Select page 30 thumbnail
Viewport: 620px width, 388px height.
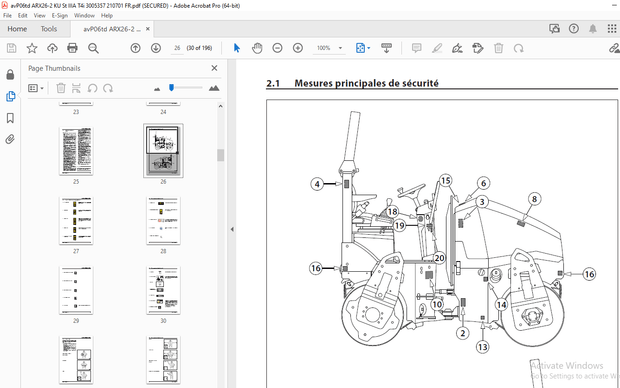(163, 290)
